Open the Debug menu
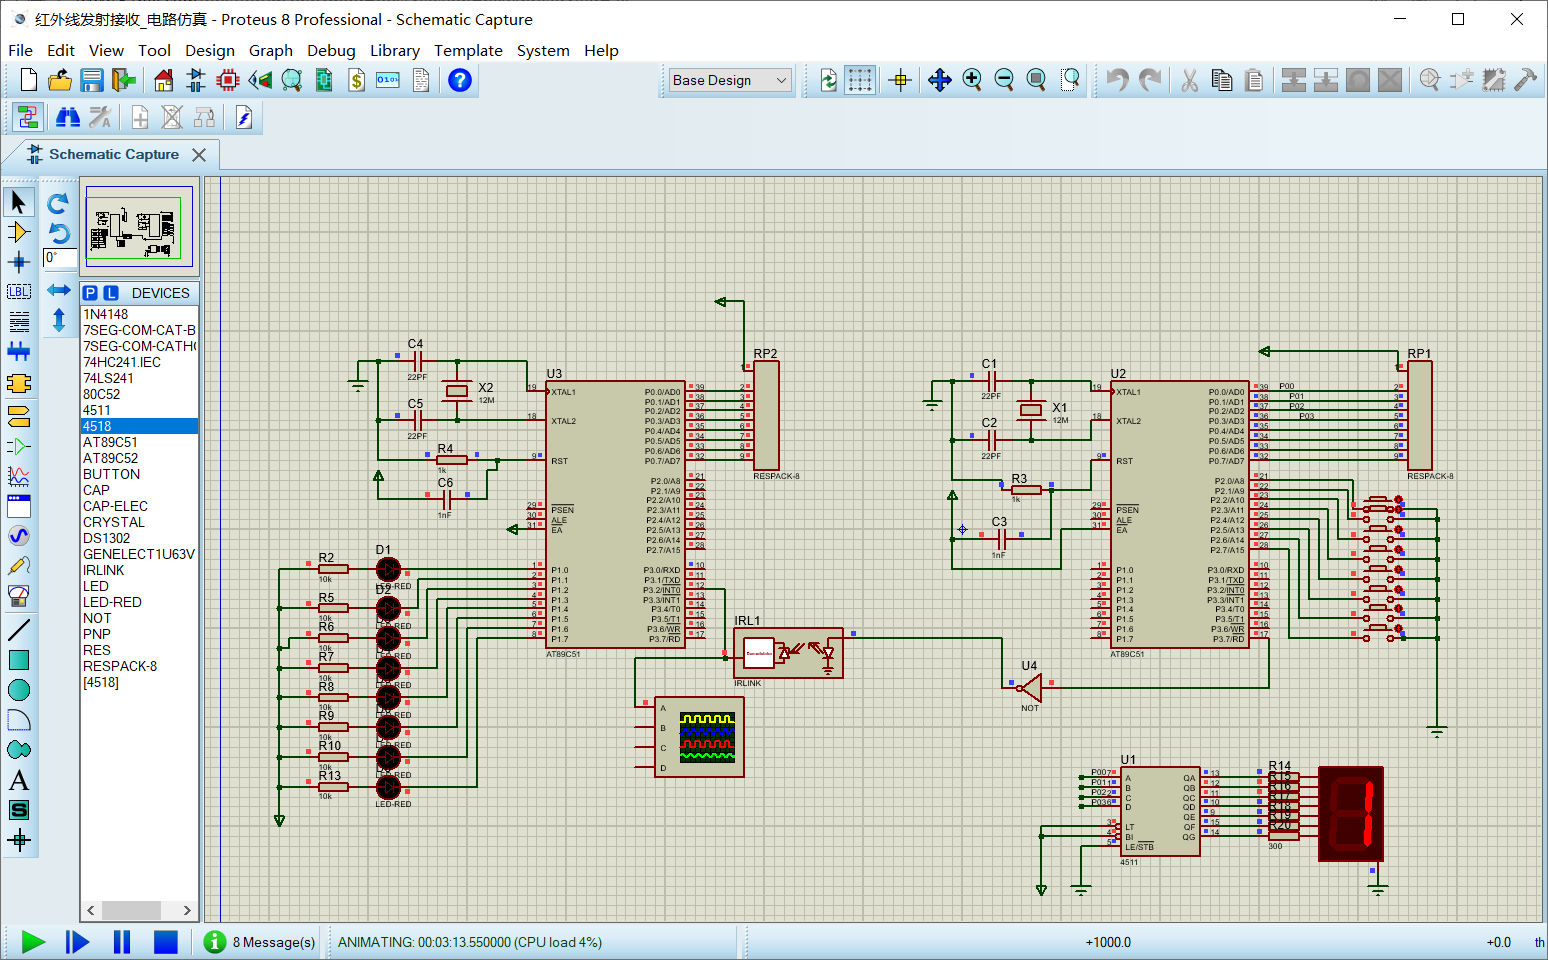1548x960 pixels. 331,50
